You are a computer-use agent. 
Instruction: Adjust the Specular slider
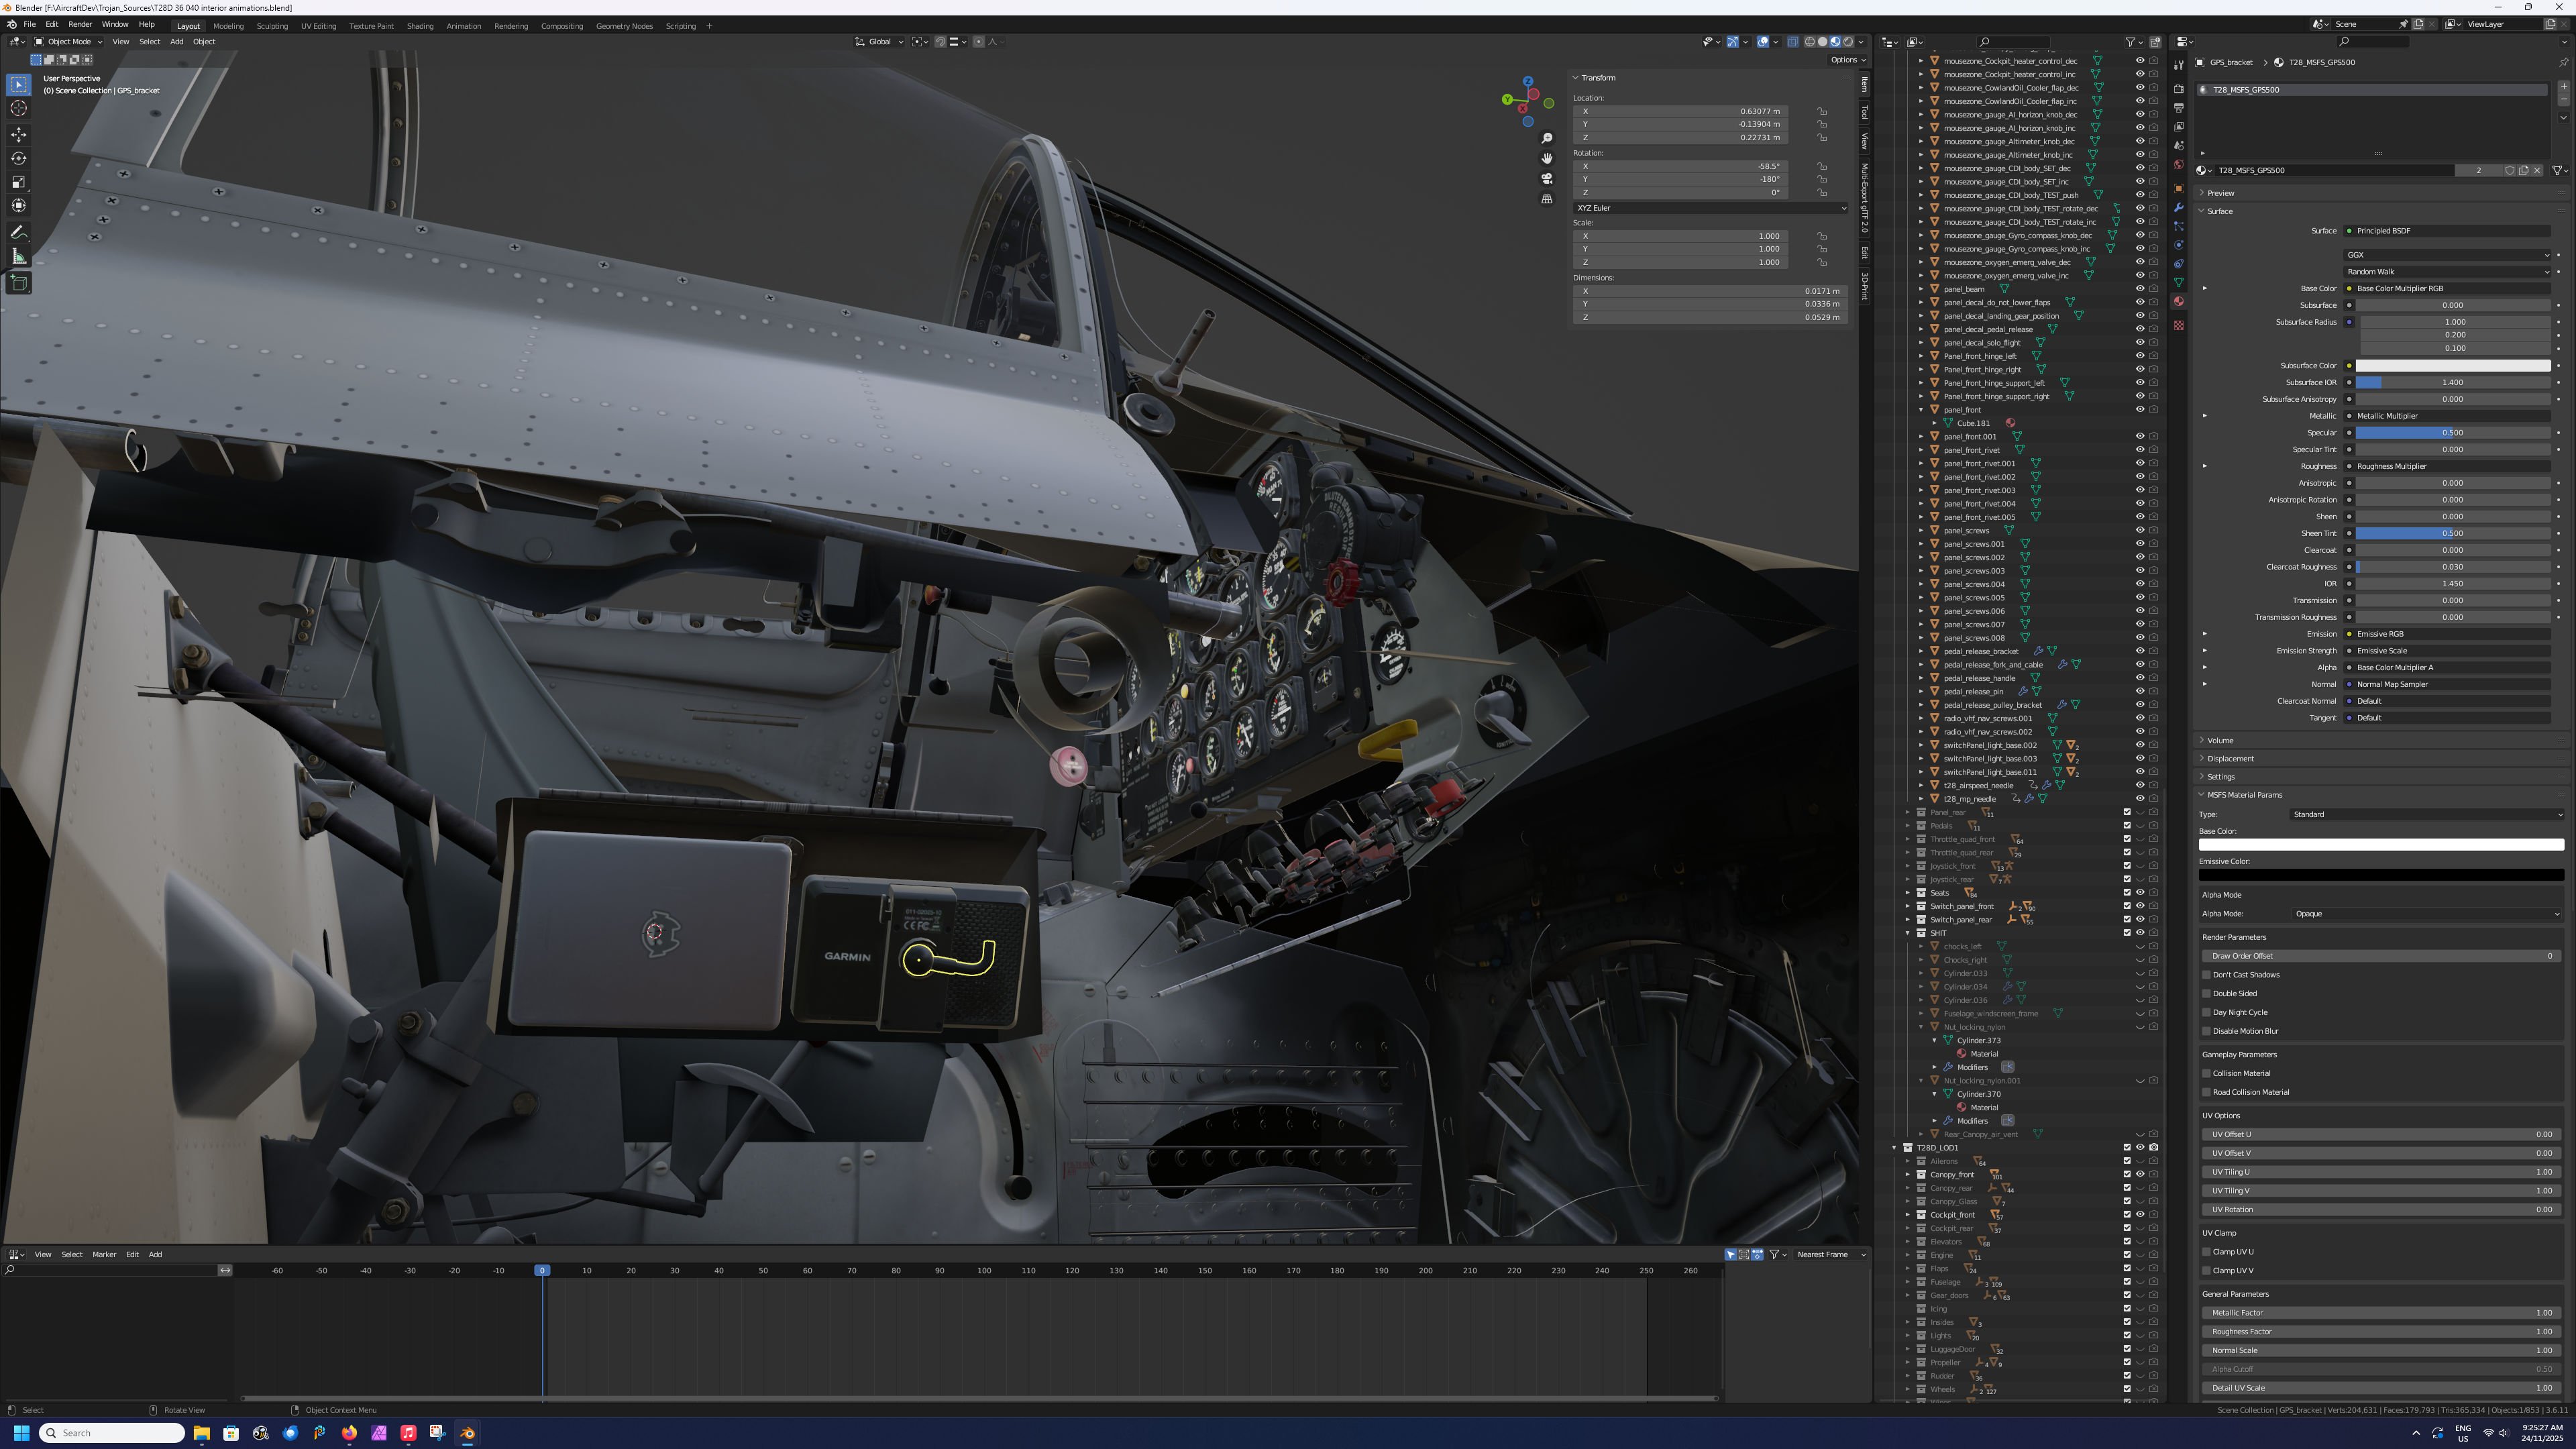2453,433
